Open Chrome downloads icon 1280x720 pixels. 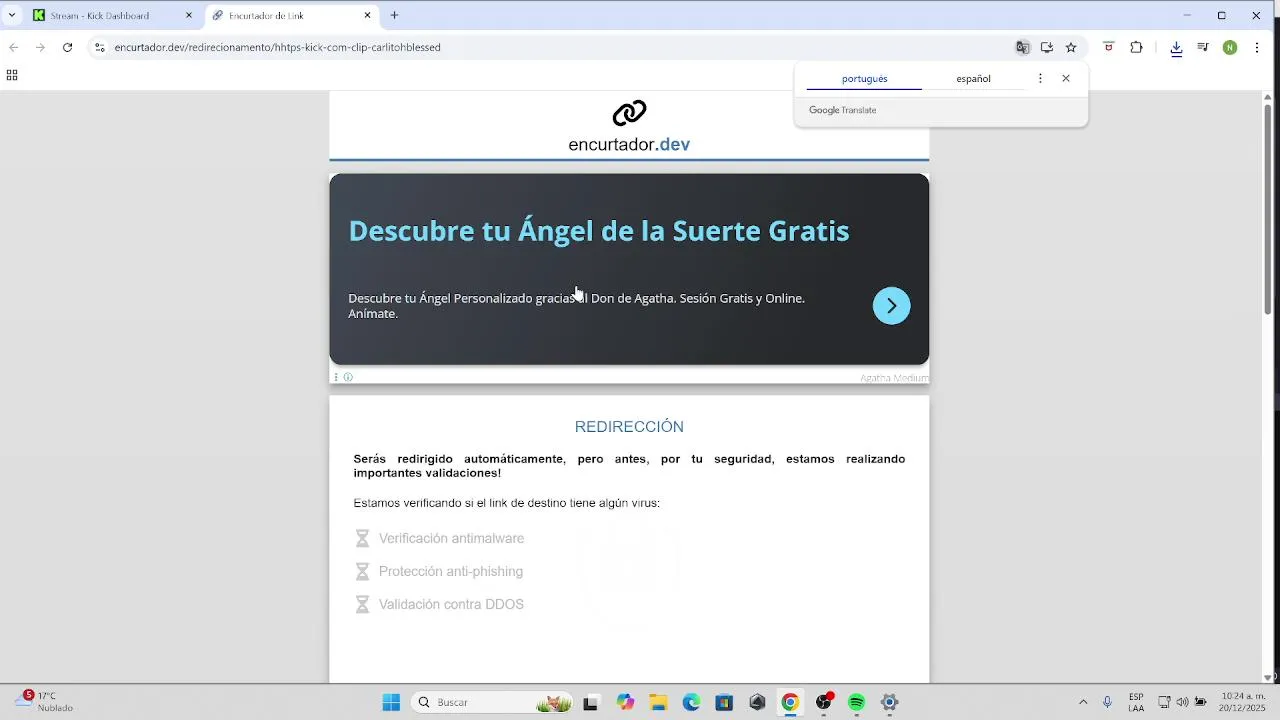(1176, 47)
